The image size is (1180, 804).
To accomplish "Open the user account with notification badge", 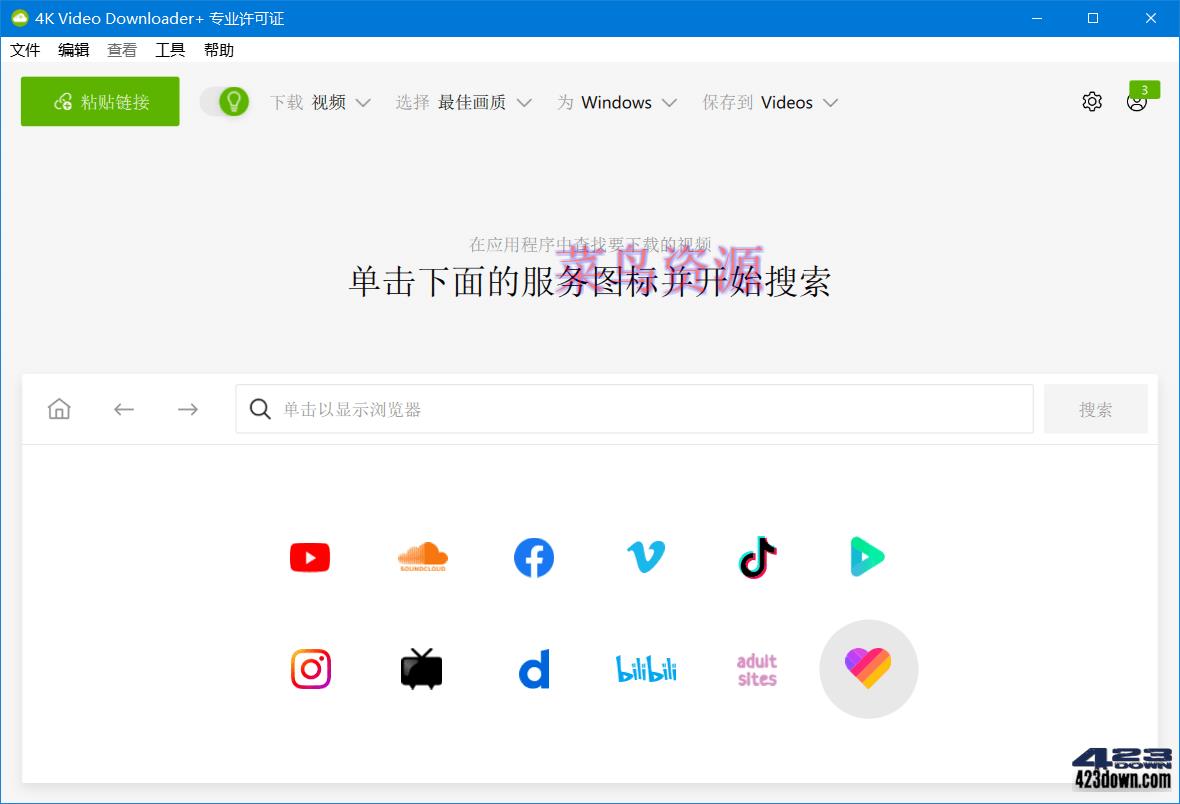I will [1136, 101].
